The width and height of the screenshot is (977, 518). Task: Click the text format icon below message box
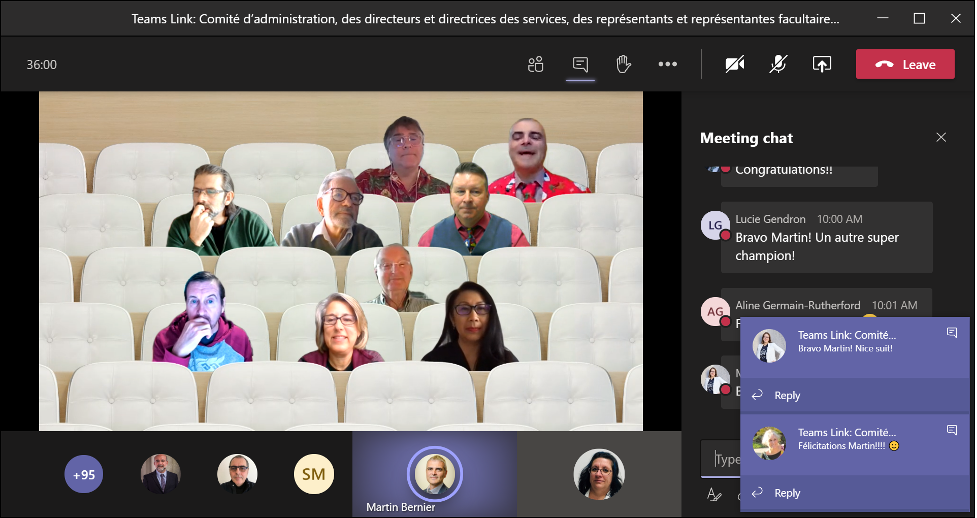point(714,494)
